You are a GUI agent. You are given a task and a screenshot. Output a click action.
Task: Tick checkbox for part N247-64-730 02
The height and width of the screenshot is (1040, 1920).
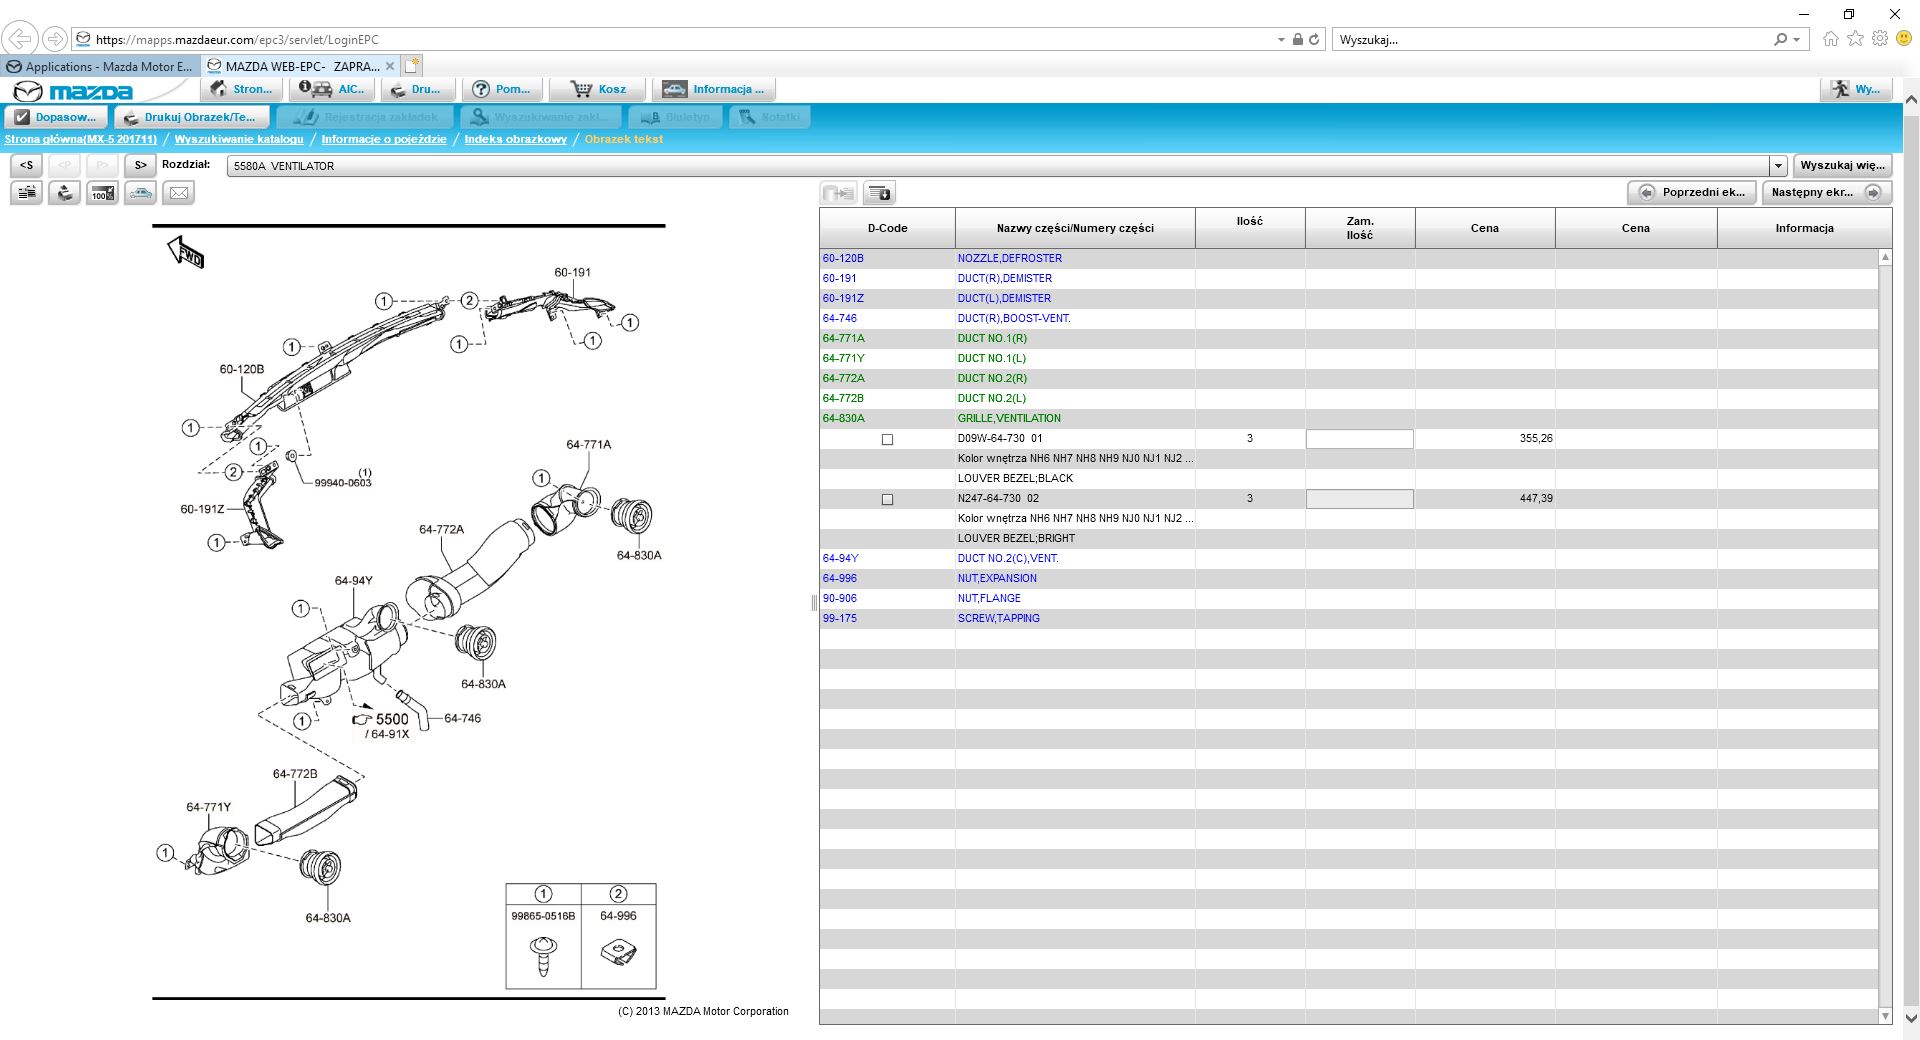point(887,499)
